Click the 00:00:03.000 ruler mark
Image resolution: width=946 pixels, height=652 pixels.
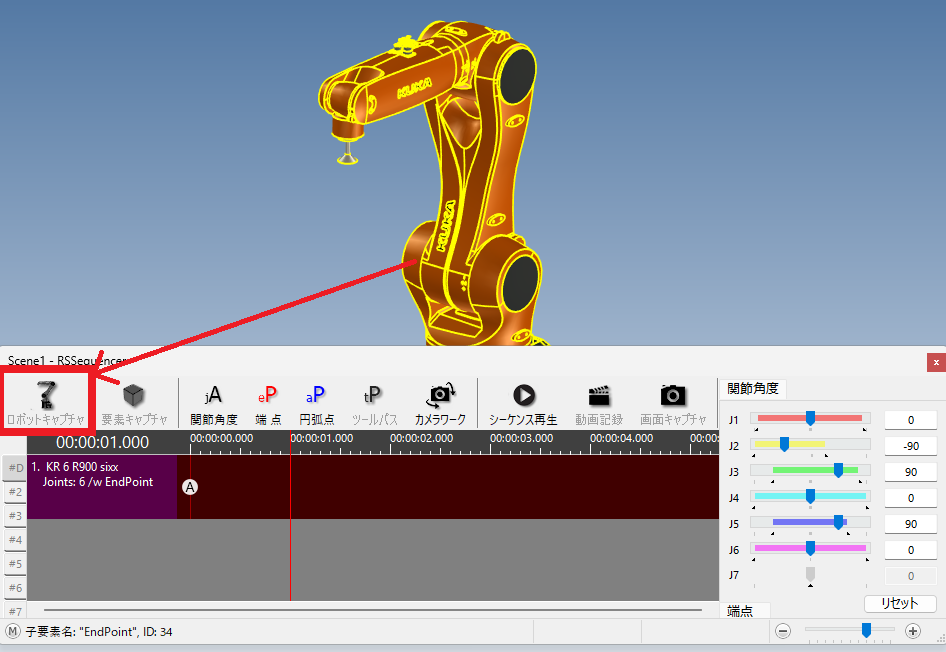(521, 438)
